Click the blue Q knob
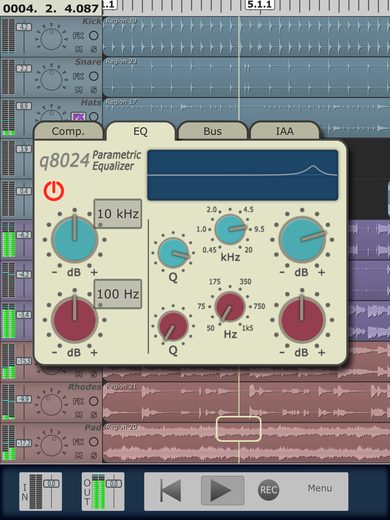The width and height of the screenshot is (390, 520). pos(173,253)
